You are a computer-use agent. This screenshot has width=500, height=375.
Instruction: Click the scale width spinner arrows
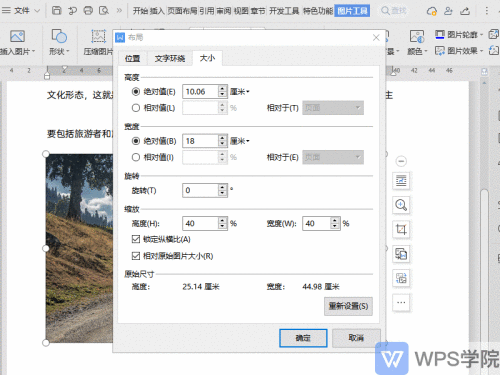pyautogui.click(x=335, y=223)
